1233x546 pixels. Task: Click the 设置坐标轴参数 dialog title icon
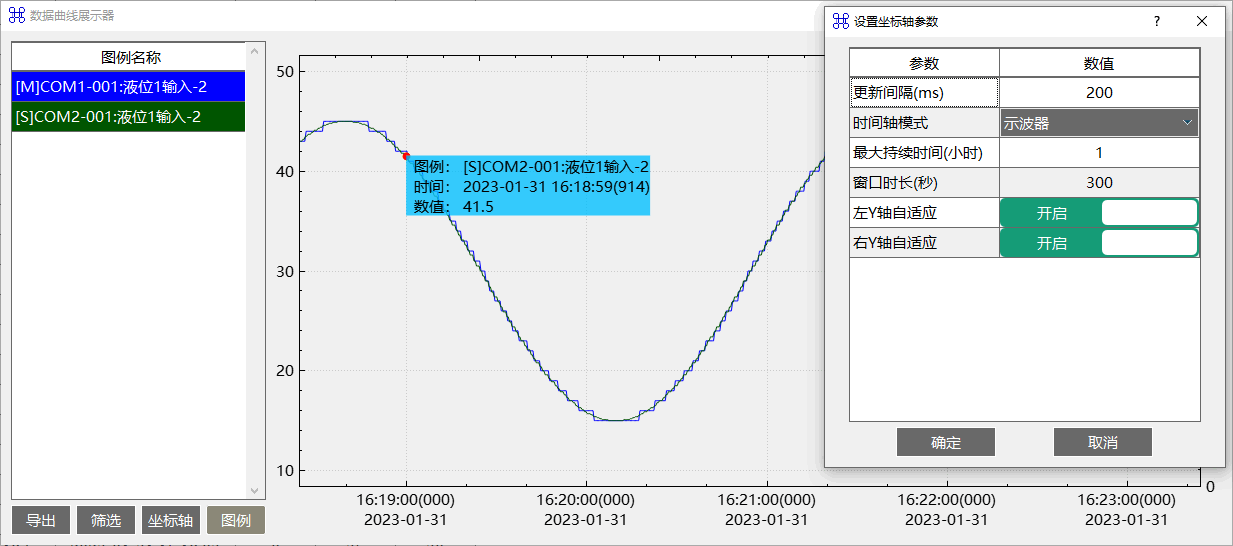pos(841,21)
